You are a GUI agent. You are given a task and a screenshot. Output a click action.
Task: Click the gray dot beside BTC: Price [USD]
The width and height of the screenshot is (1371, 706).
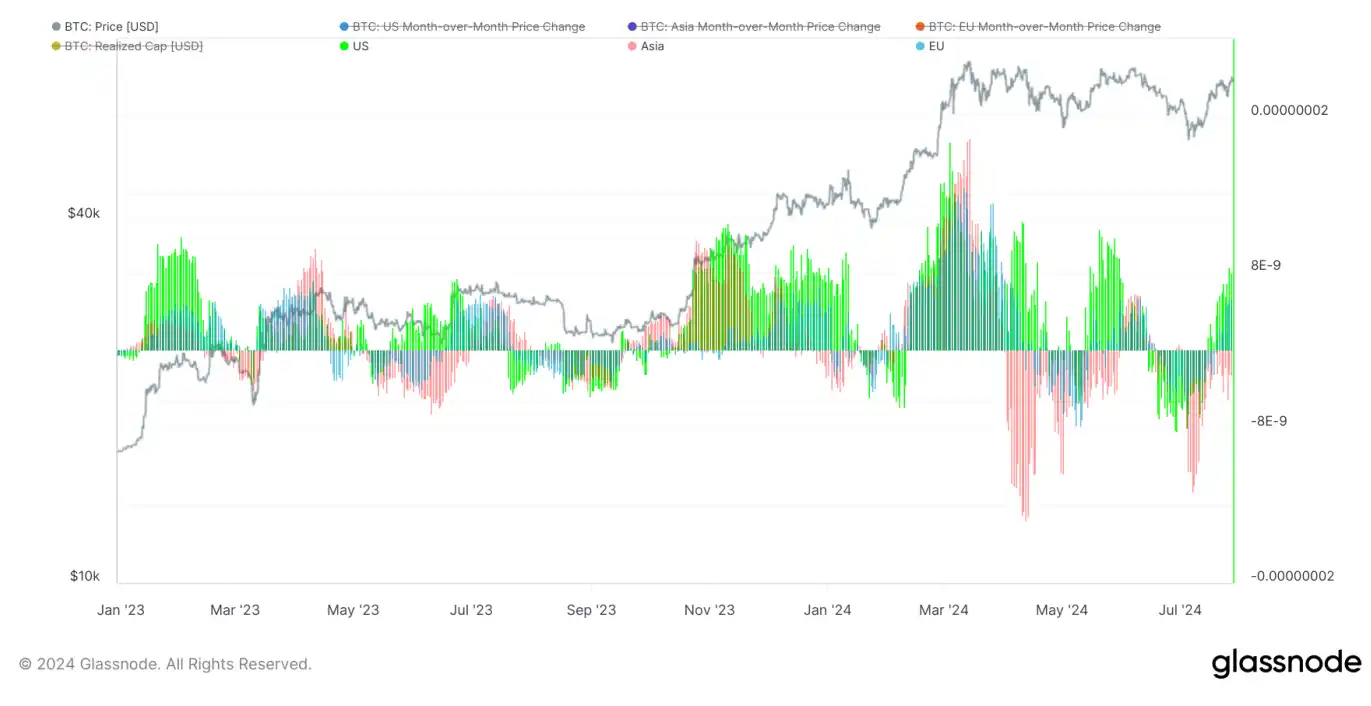click(x=56, y=27)
